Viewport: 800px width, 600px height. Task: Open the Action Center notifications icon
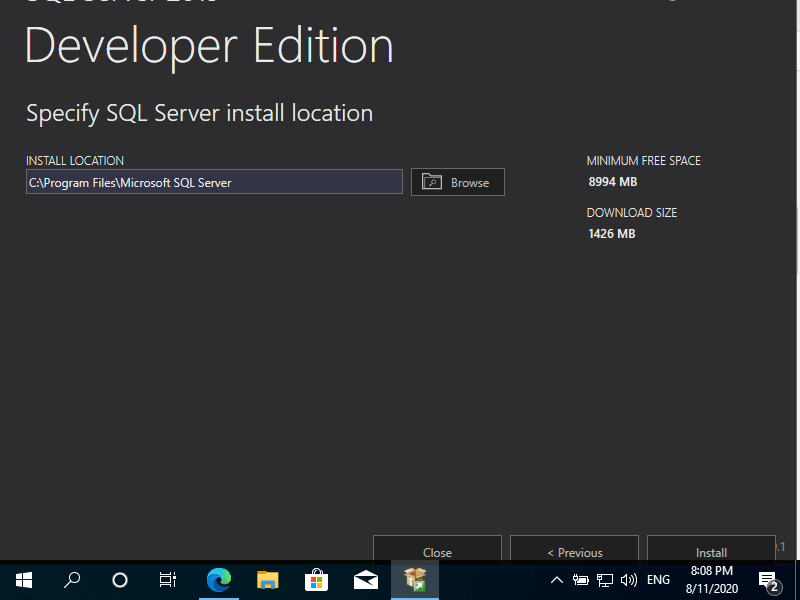(x=770, y=581)
